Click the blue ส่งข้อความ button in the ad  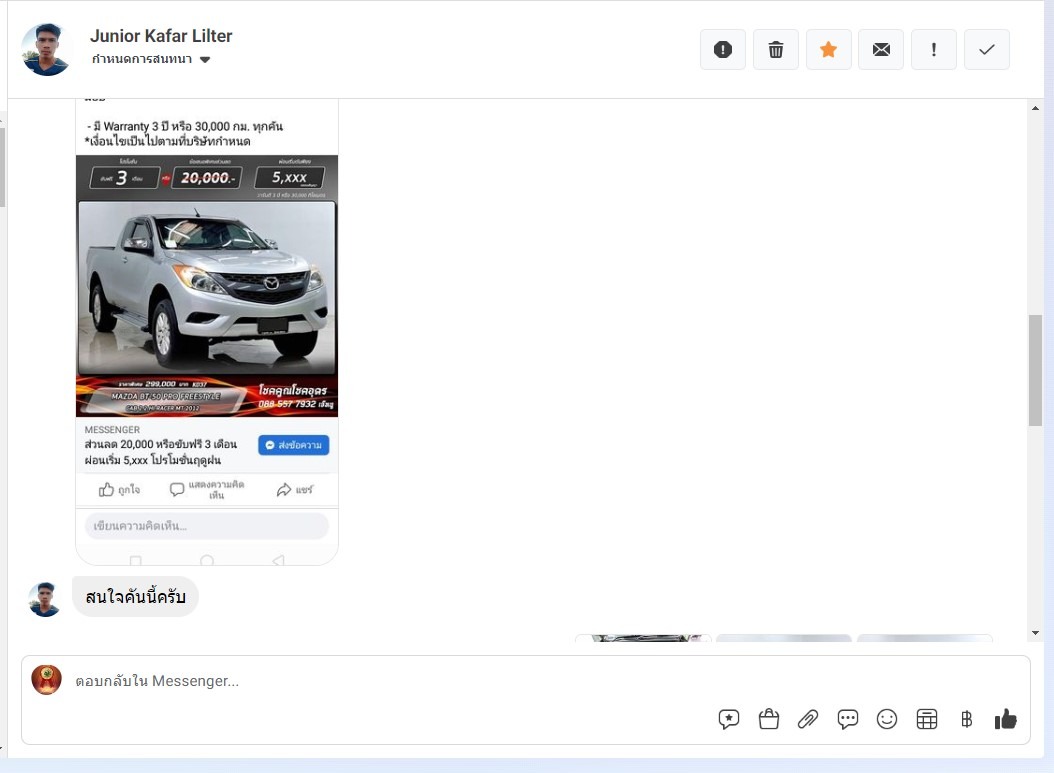(293, 445)
